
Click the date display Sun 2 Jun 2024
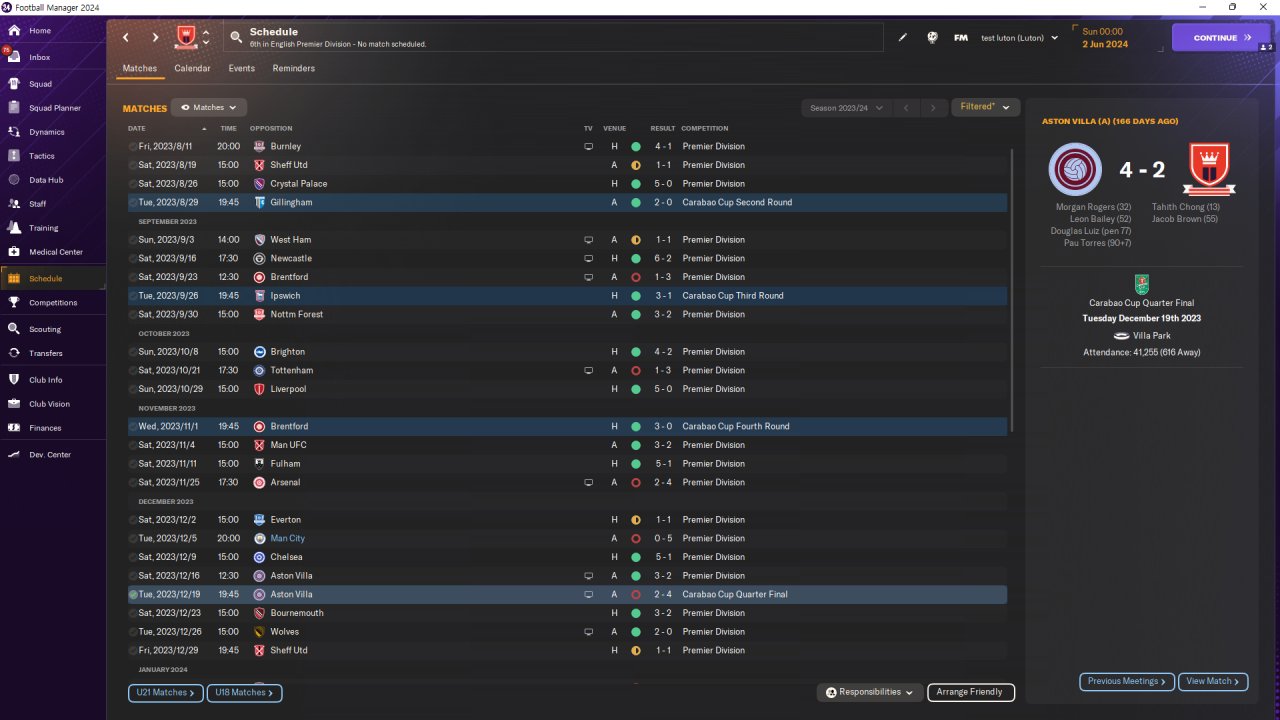1104,38
